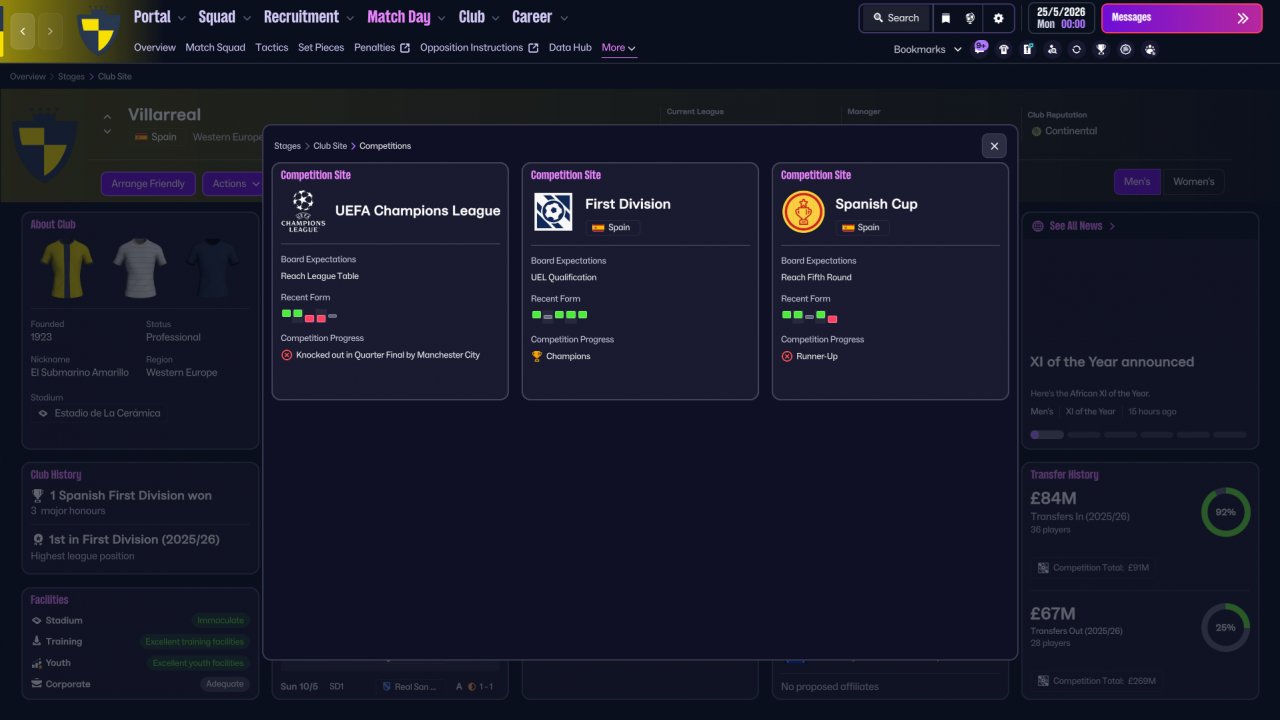Open the More submenu dropdown
Screen dimensions: 1280x720
click(x=619, y=48)
